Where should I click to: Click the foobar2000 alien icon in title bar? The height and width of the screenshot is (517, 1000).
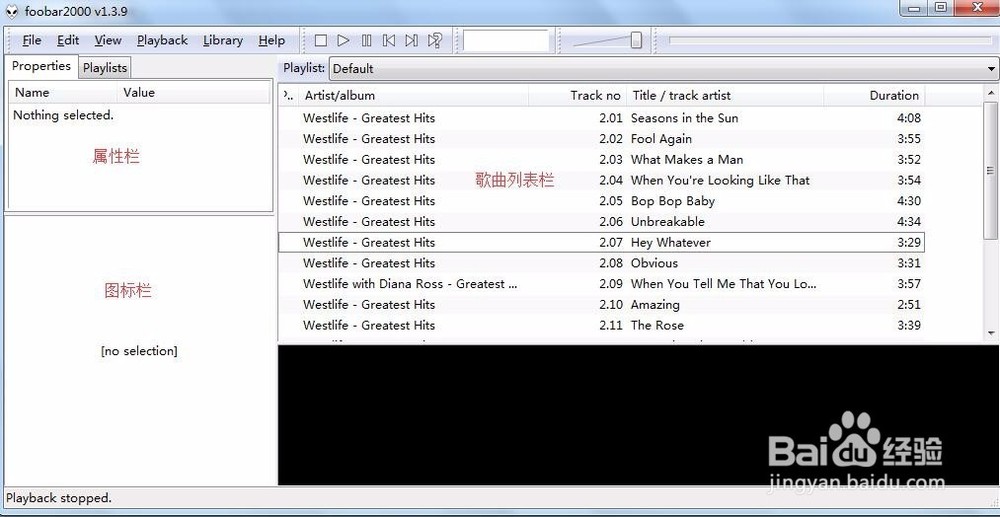point(11,10)
